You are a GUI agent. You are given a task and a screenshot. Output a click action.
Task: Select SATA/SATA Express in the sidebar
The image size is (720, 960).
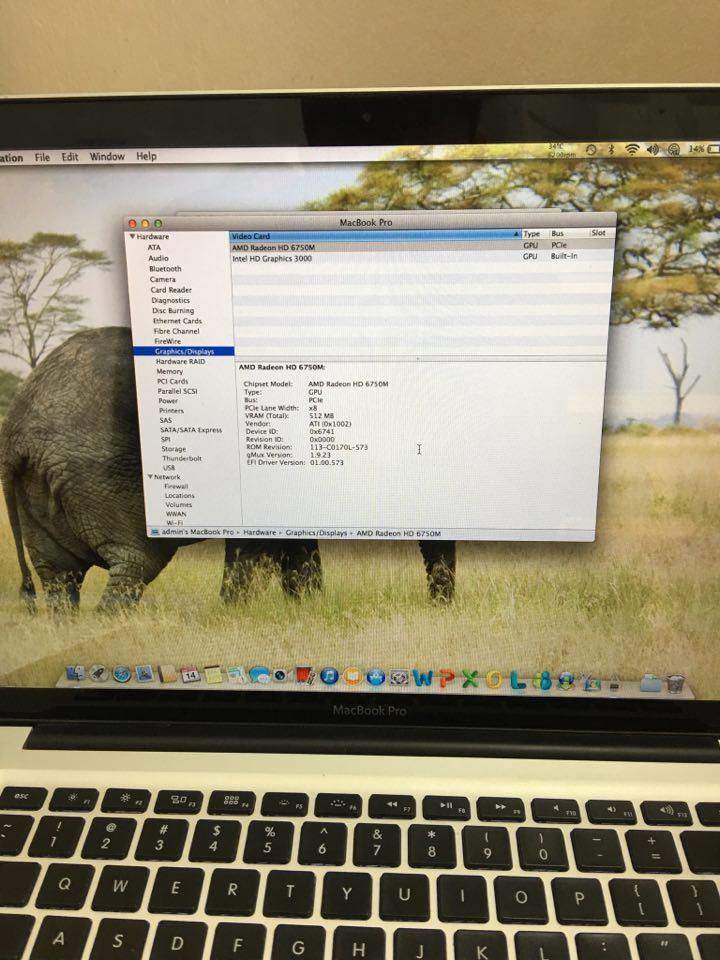[191, 430]
